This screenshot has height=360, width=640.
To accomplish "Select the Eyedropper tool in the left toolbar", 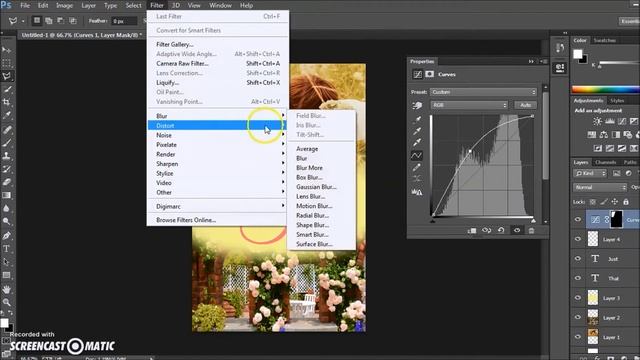I will click(7, 116).
